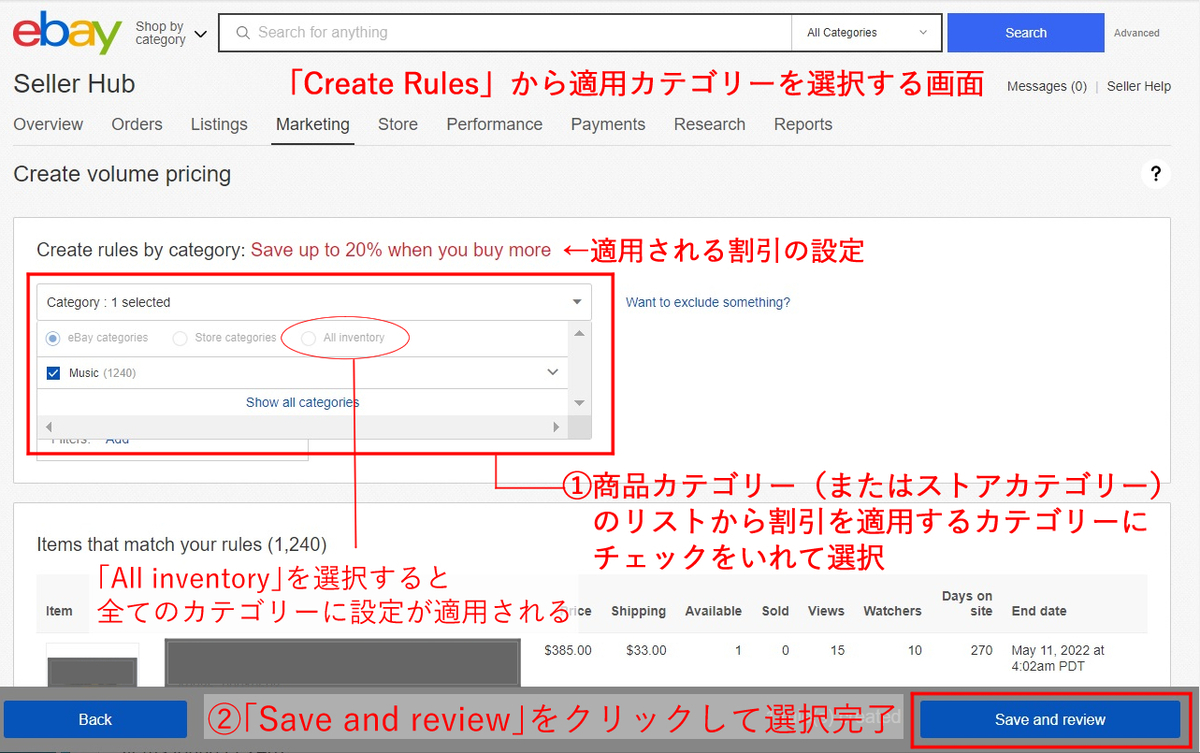Click the Seller Hub heading
1200x753 pixels.
(x=74, y=84)
